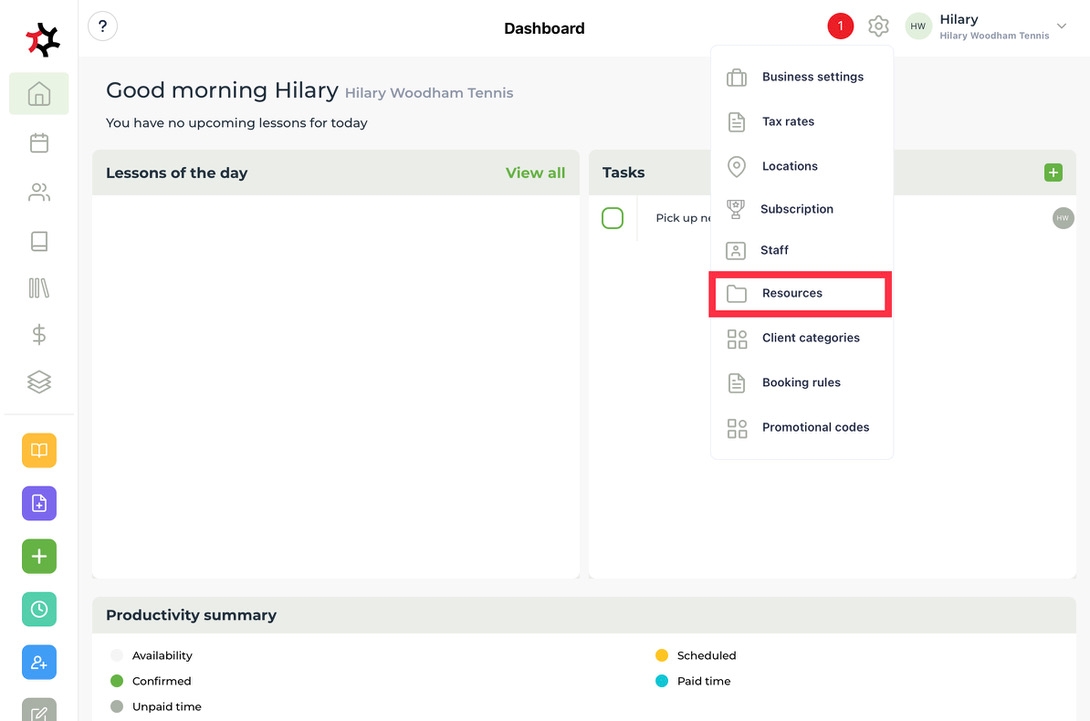The image size is (1090, 721).
Task: Click the purple add document button
Action: 39,504
